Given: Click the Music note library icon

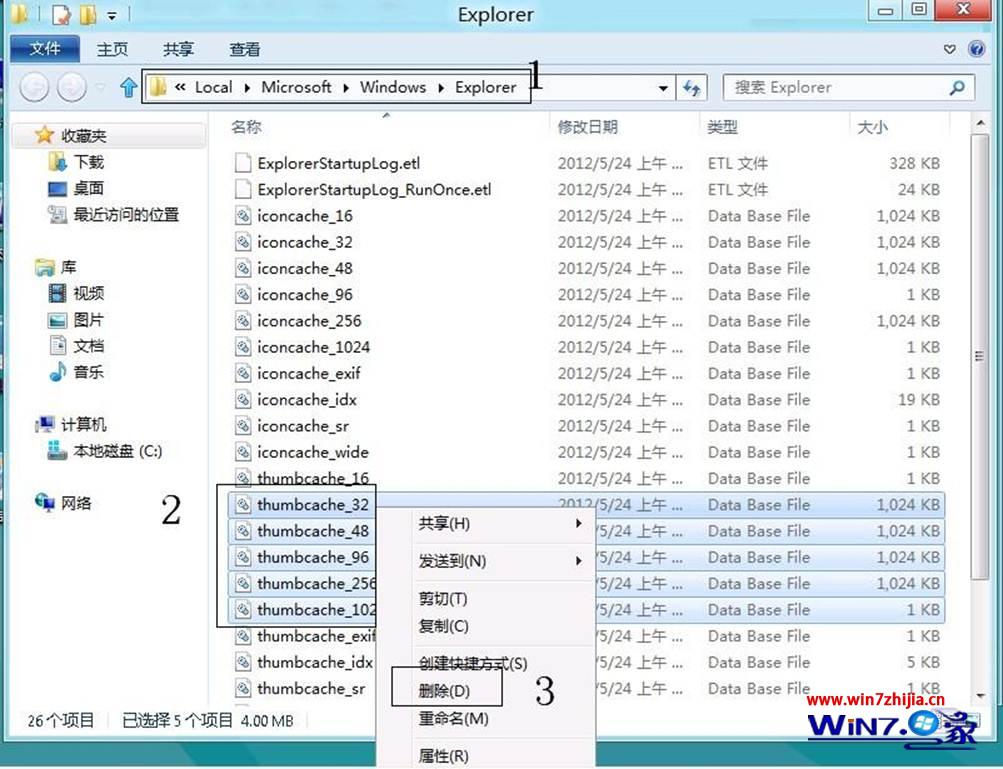Looking at the screenshot, I should 58,372.
